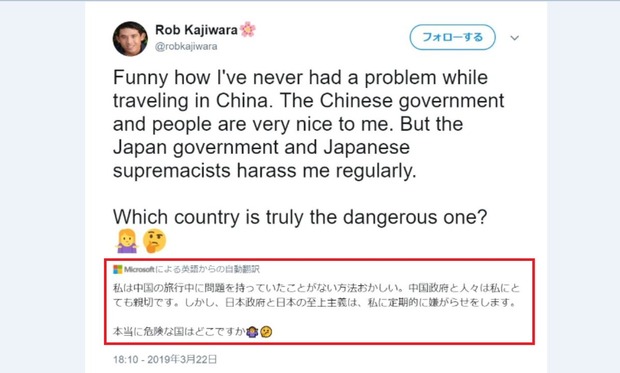The width and height of the screenshot is (620, 373).
Task: Click the "Which country is truly dangerous" line
Action: coord(300,217)
